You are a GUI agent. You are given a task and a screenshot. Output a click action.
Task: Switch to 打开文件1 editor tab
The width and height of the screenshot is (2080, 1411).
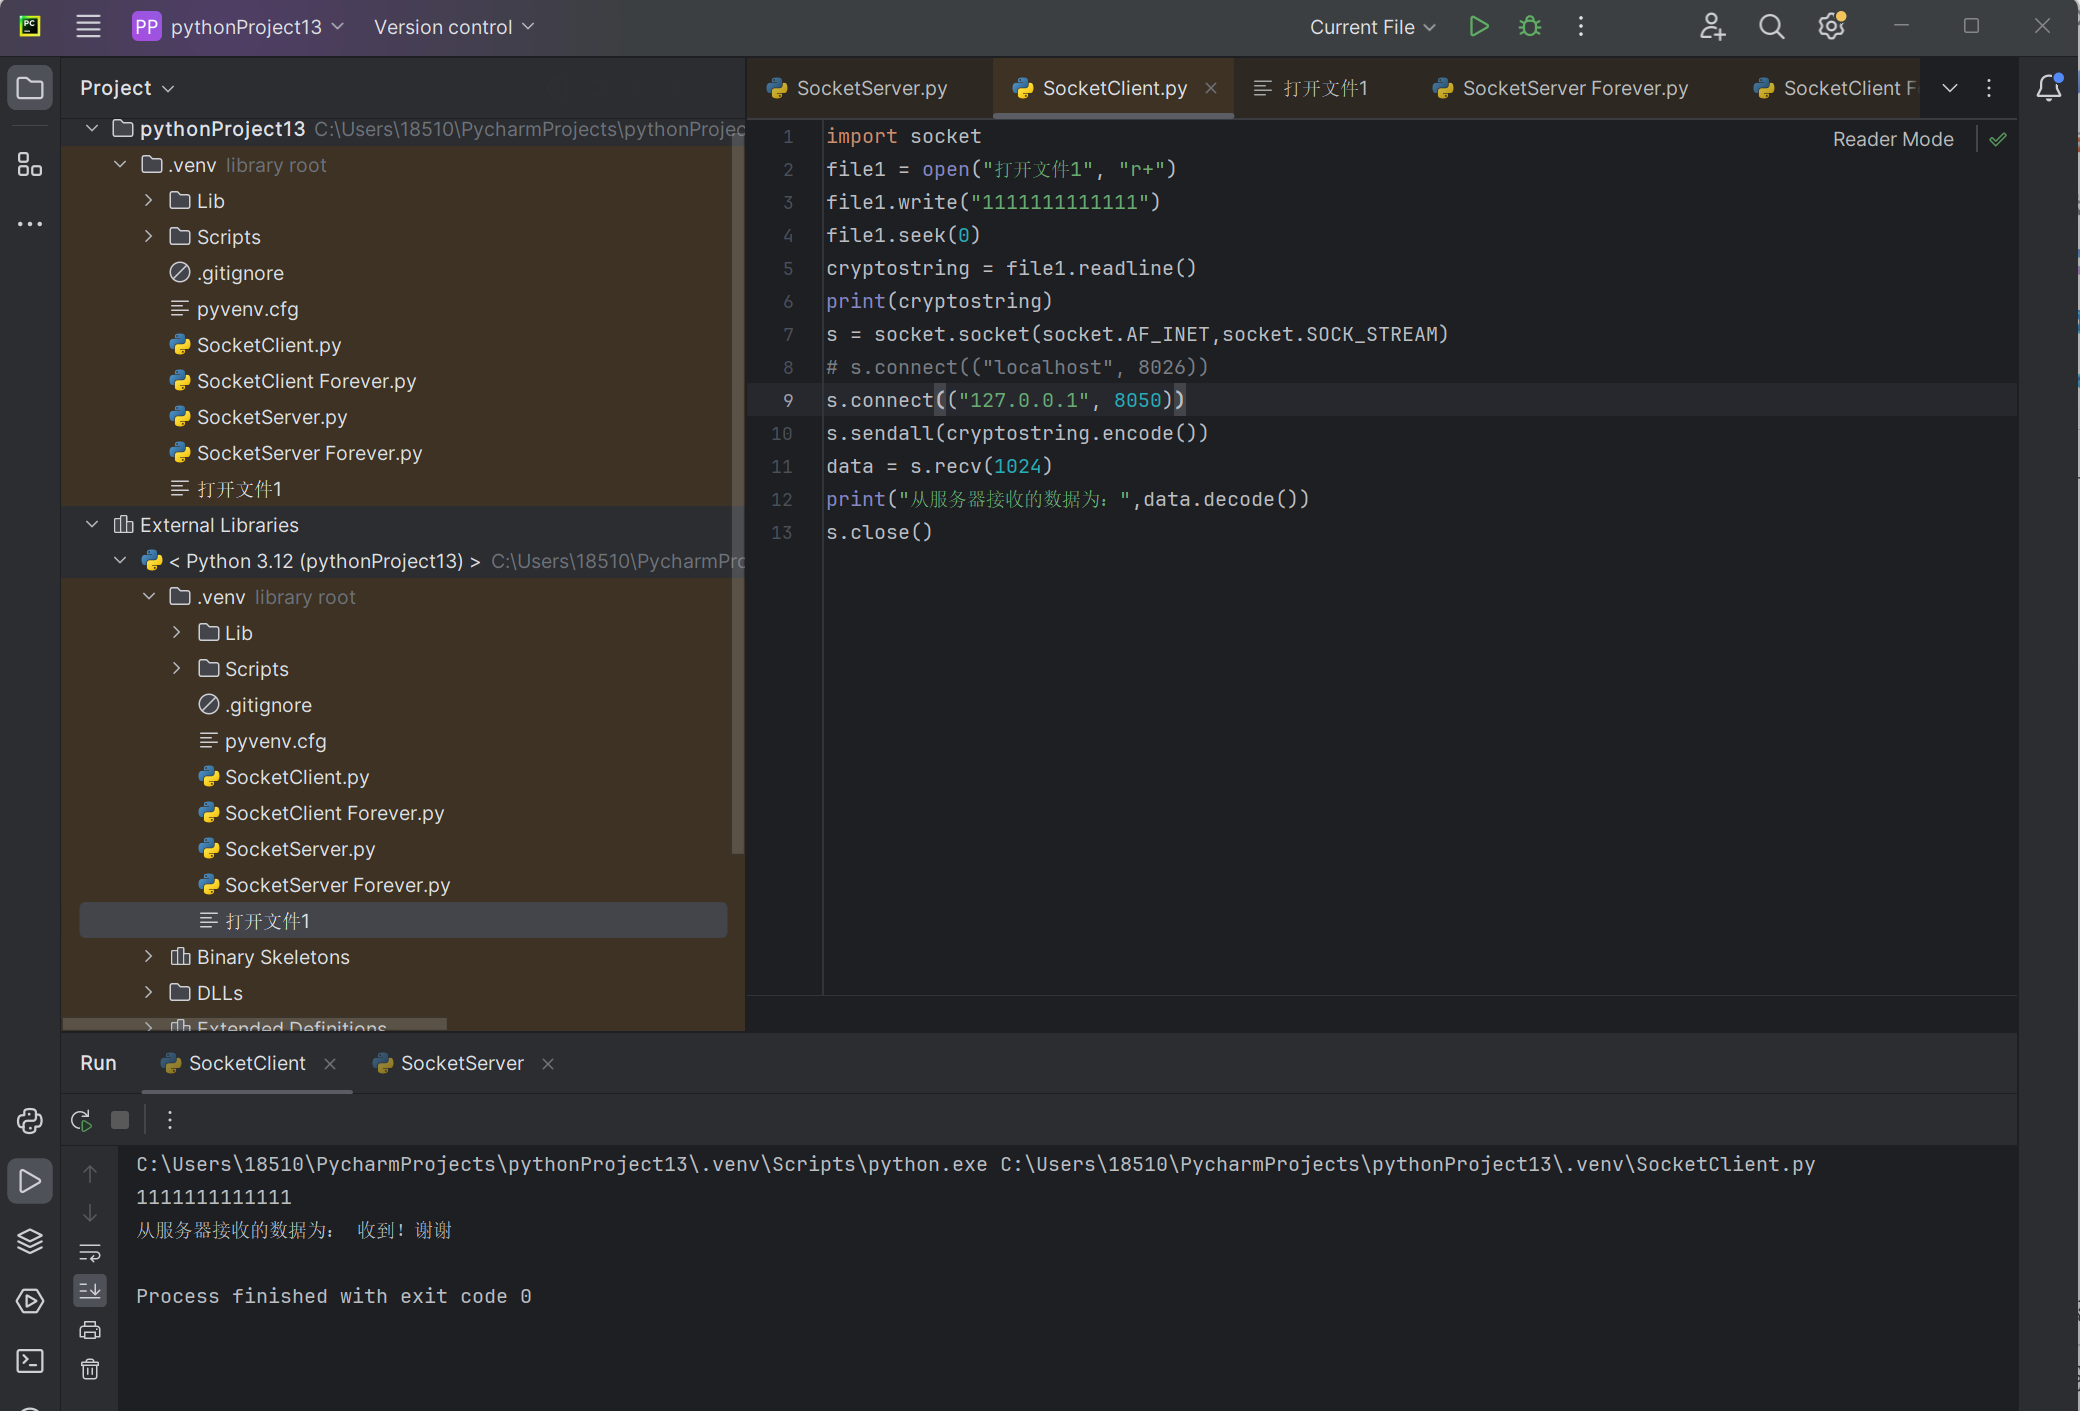click(x=1311, y=88)
